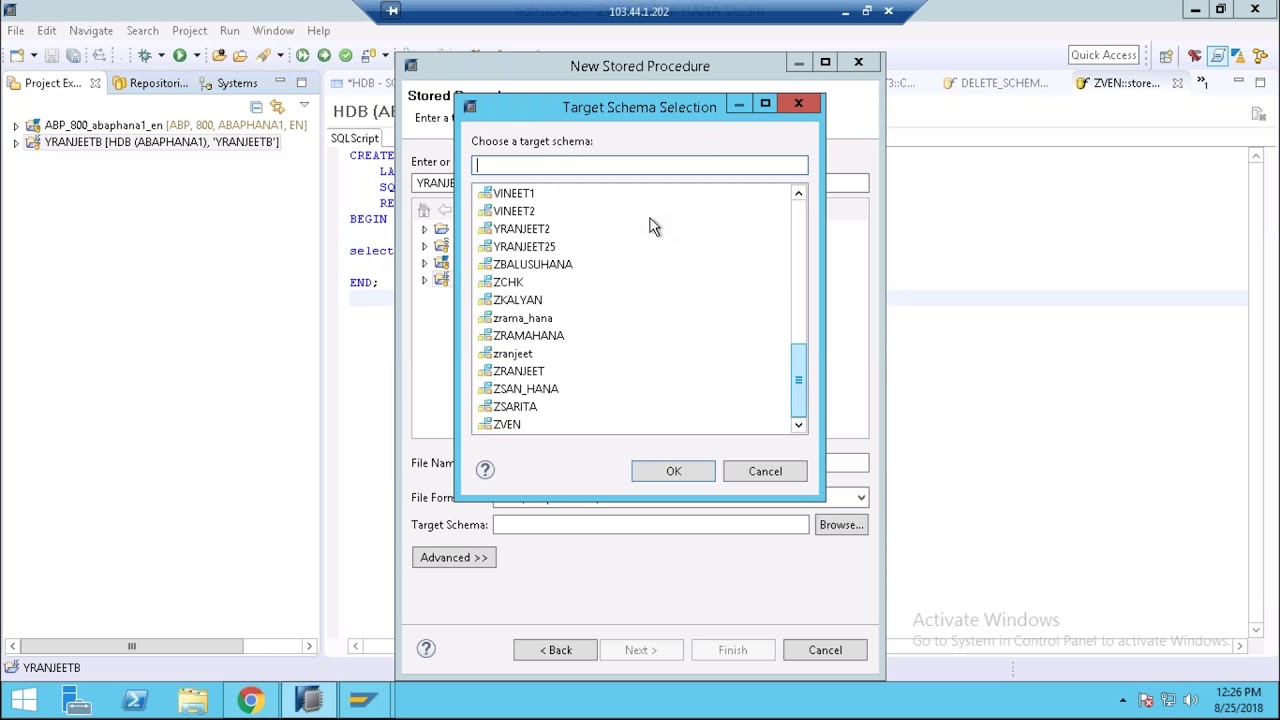Switch to DELETE_SCHEM... editor tab
1280x720 pixels.
coord(996,83)
